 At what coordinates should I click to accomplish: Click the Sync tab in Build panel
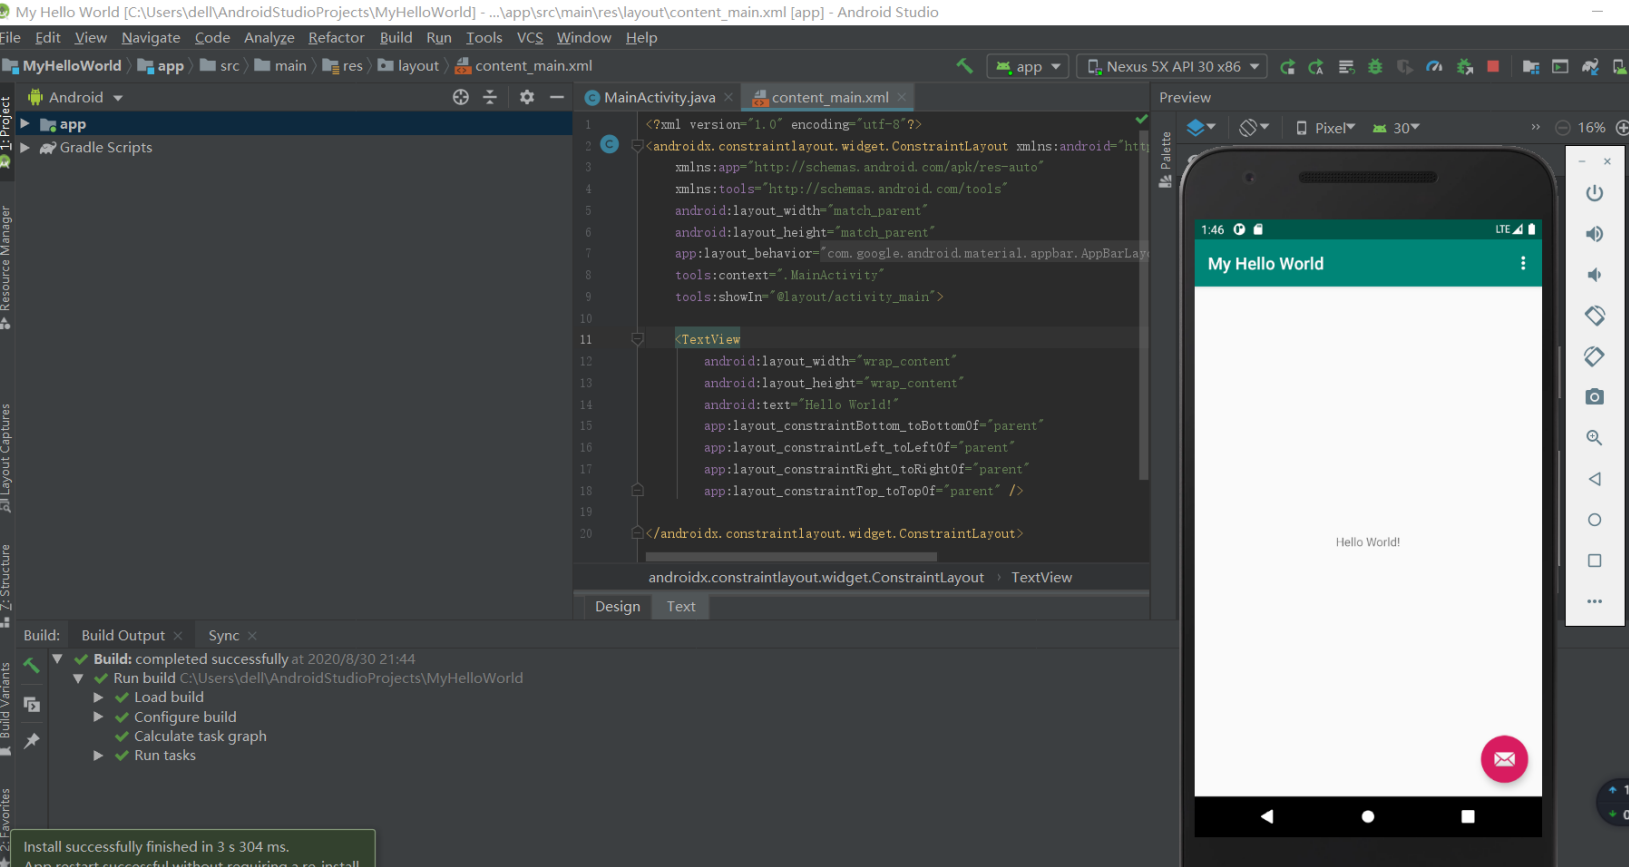click(223, 635)
